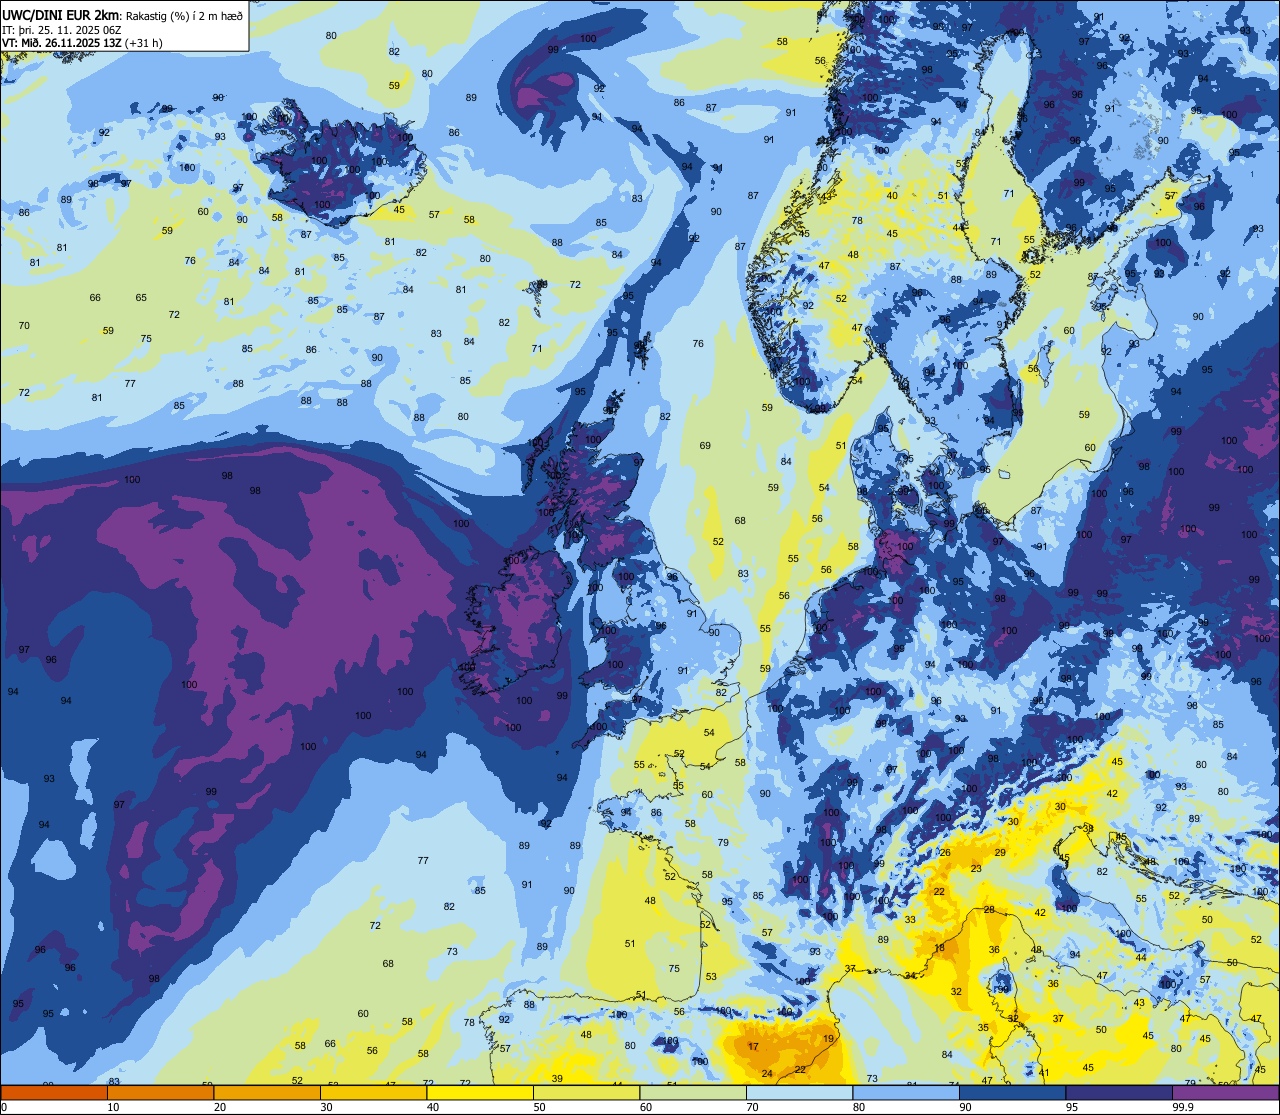This screenshot has width=1280, height=1115.
Task: Click the 30–40 amber legend swatch
Action: (x=373, y=1093)
